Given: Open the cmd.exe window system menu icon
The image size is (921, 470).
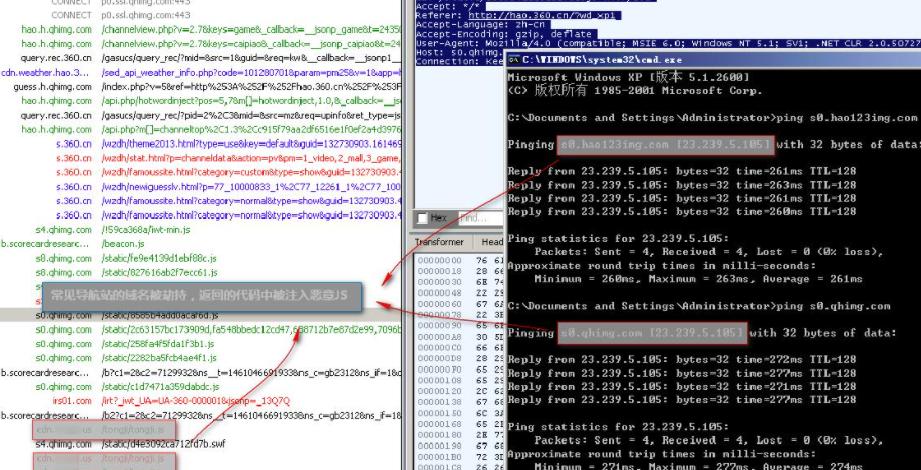Looking at the screenshot, I should (514, 59).
